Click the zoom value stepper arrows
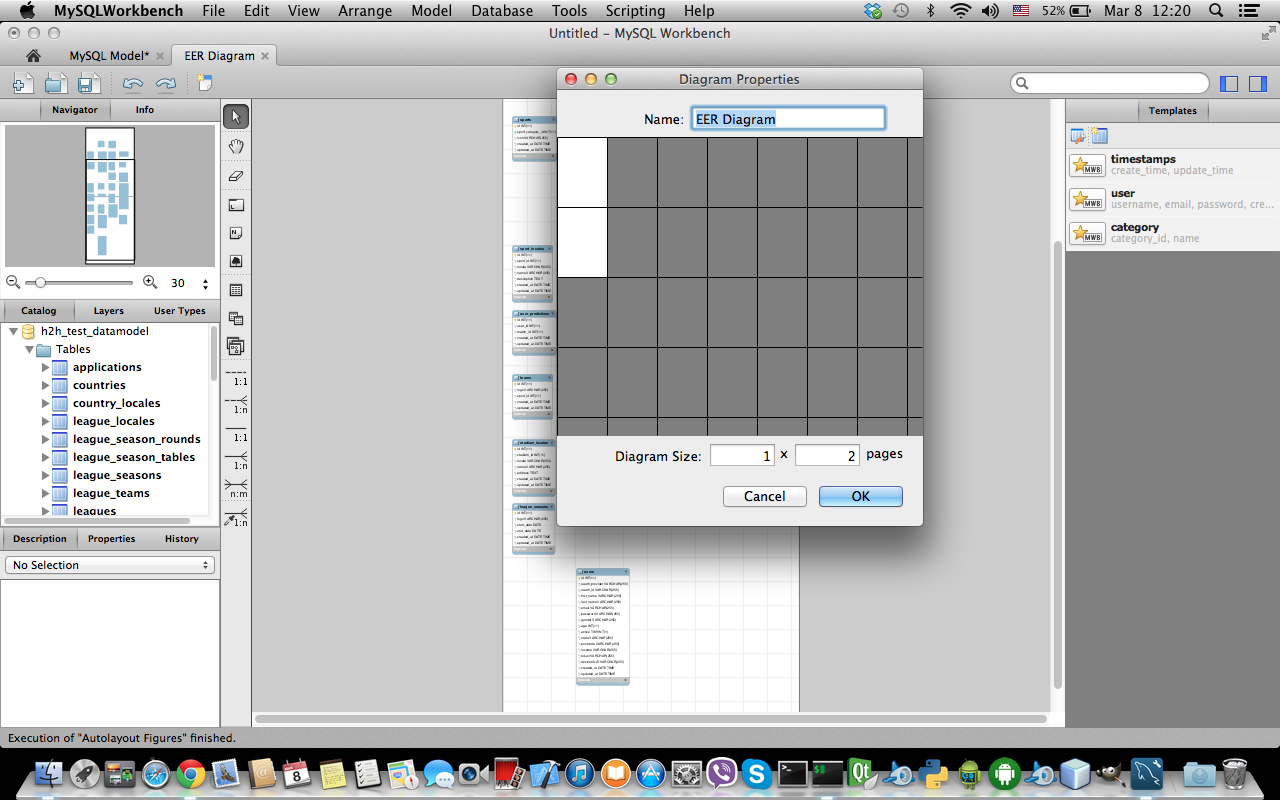The width and height of the screenshot is (1280, 800). [x=206, y=284]
